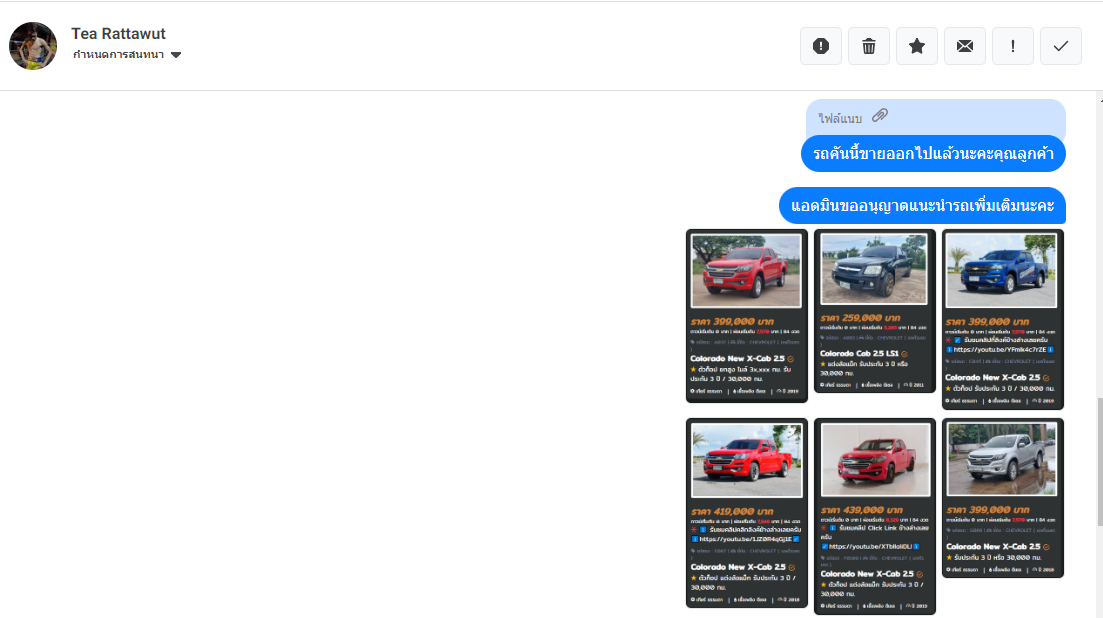
Task: Star this conversation as follow-up
Action: (x=917, y=46)
